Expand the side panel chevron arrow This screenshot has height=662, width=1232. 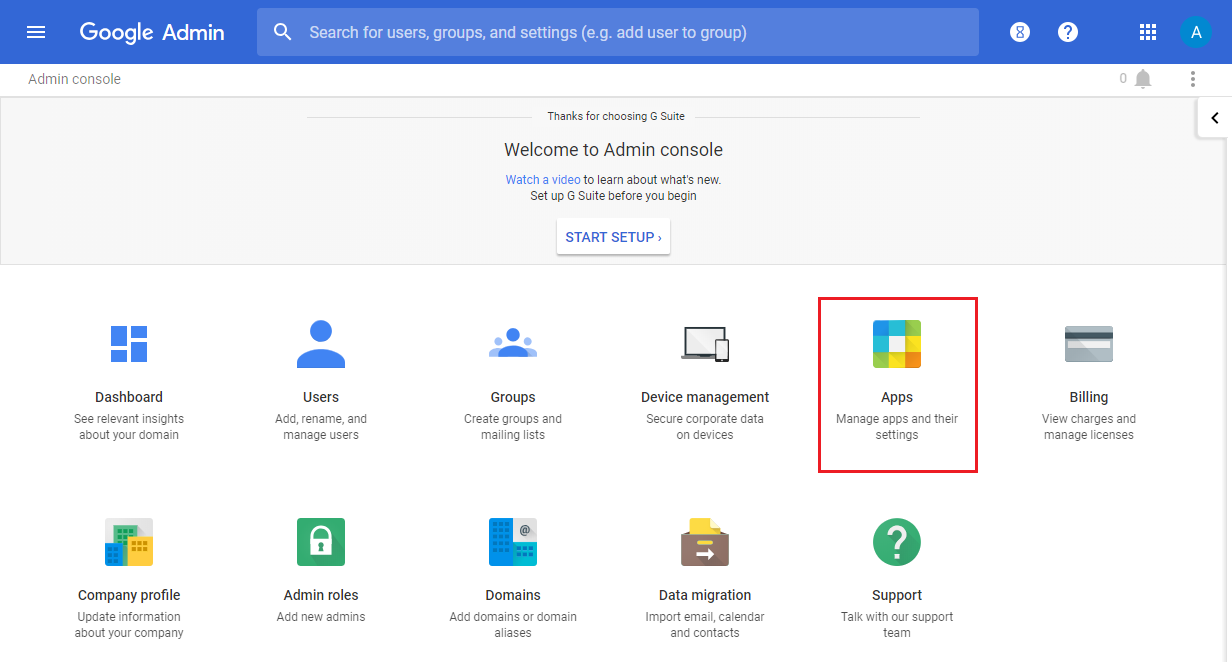[x=1215, y=118]
